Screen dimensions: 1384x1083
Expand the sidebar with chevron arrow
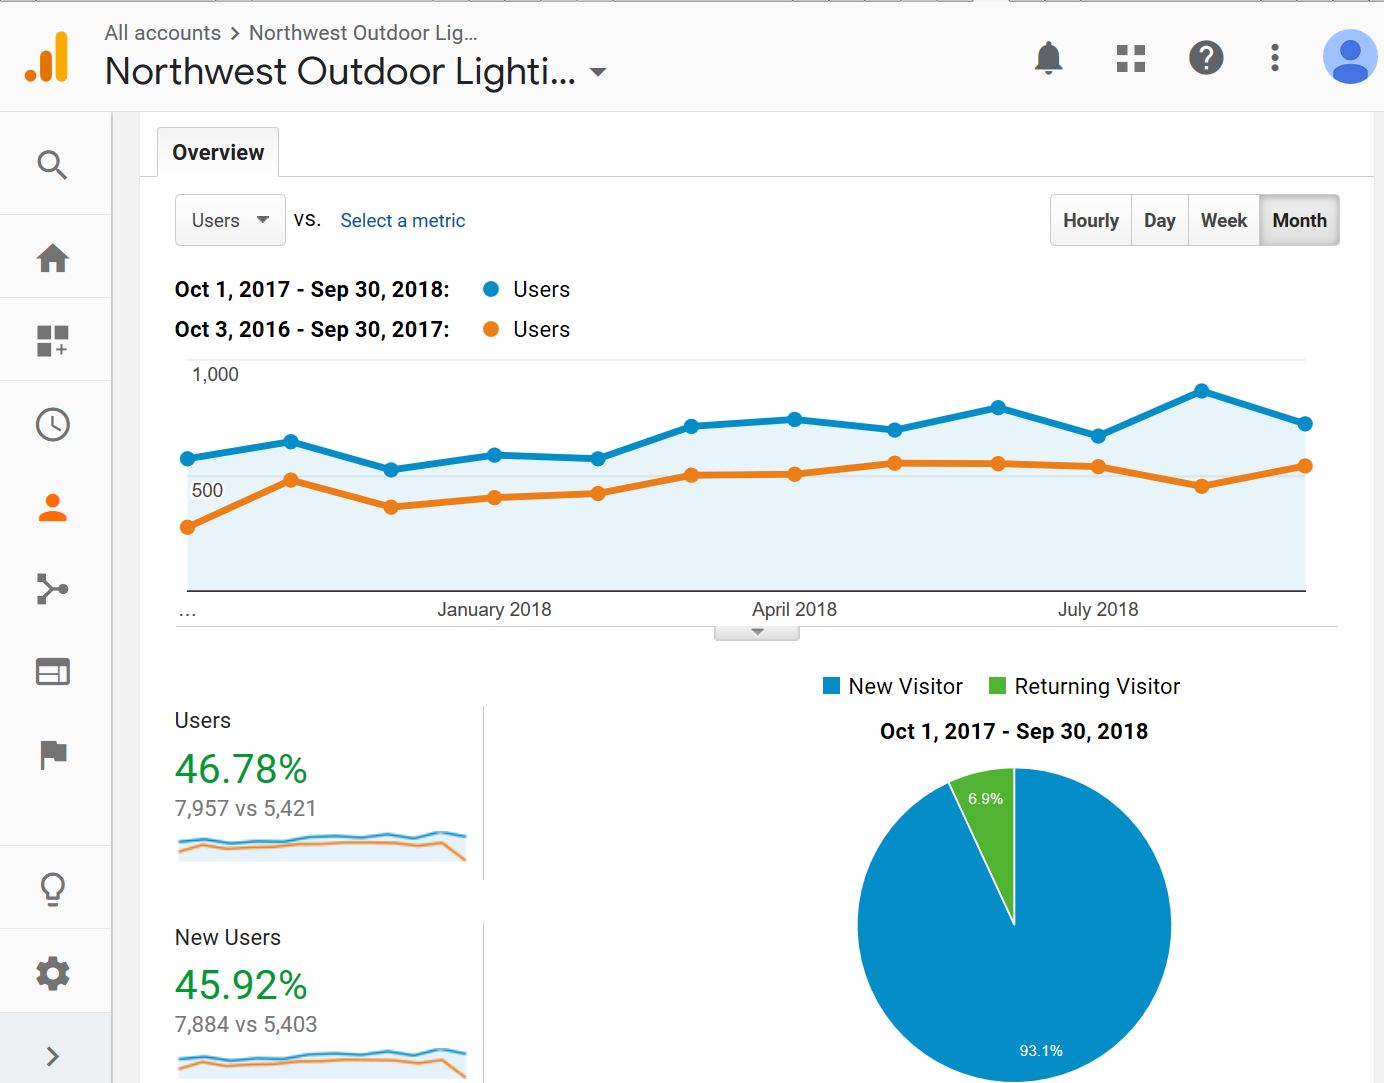tap(52, 1056)
